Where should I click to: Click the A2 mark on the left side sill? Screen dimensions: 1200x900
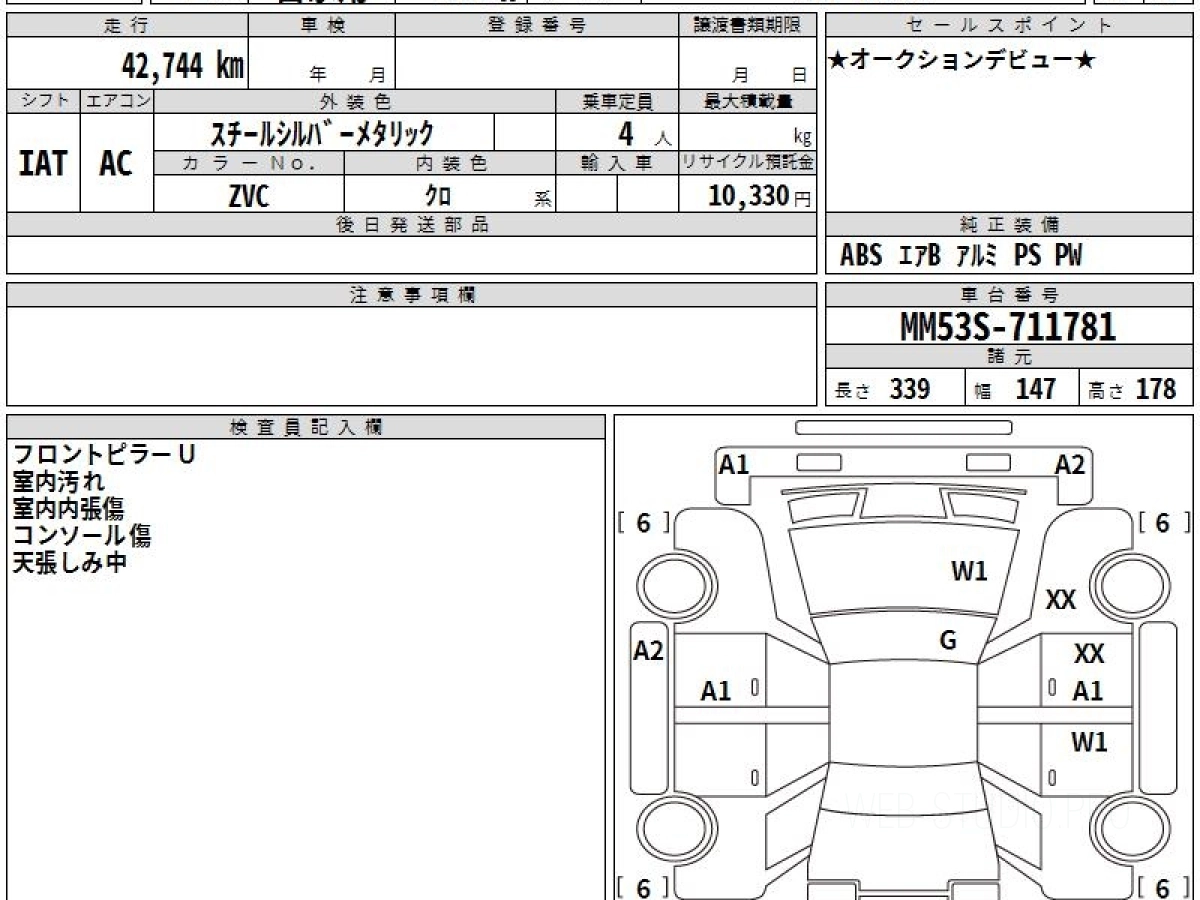649,651
